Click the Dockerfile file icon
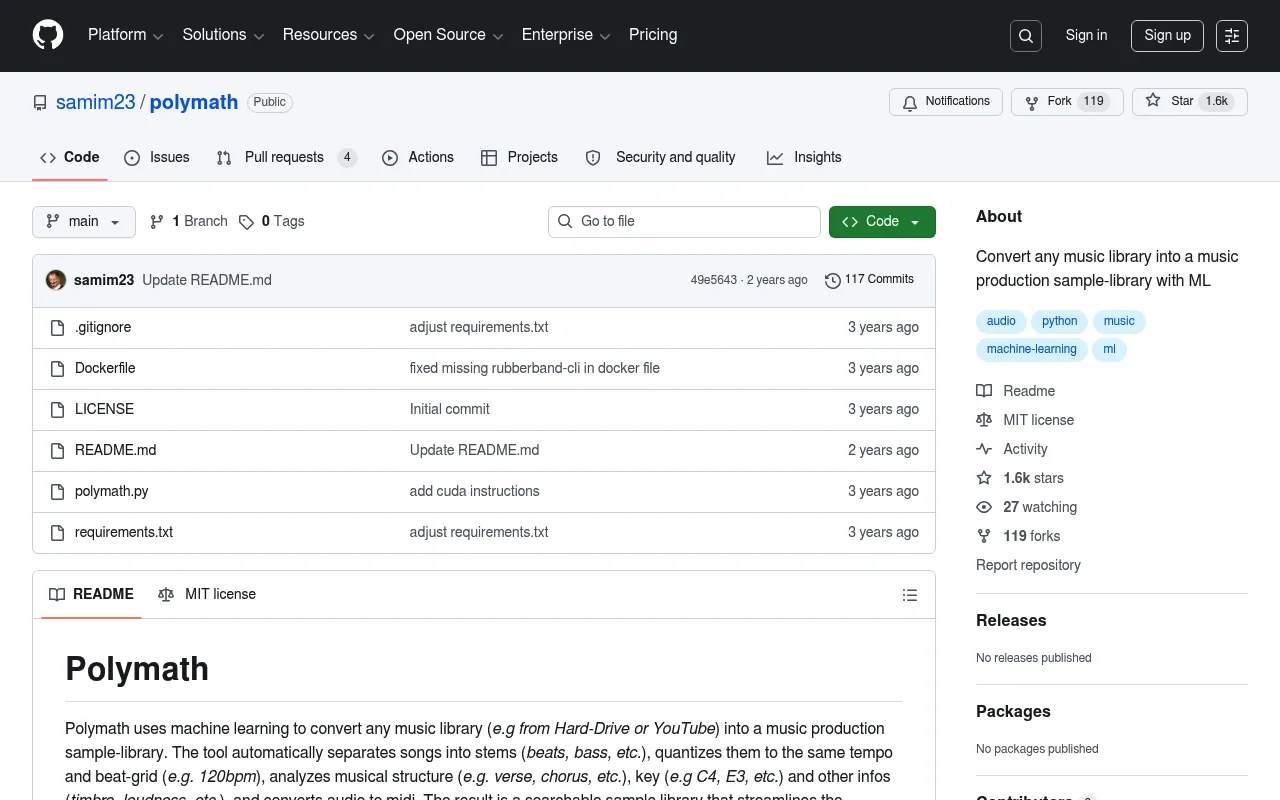The height and width of the screenshot is (800, 1280). click(x=57, y=369)
